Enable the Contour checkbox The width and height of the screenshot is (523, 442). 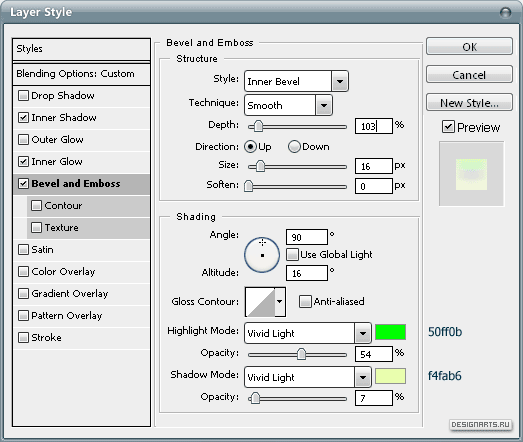point(36,206)
